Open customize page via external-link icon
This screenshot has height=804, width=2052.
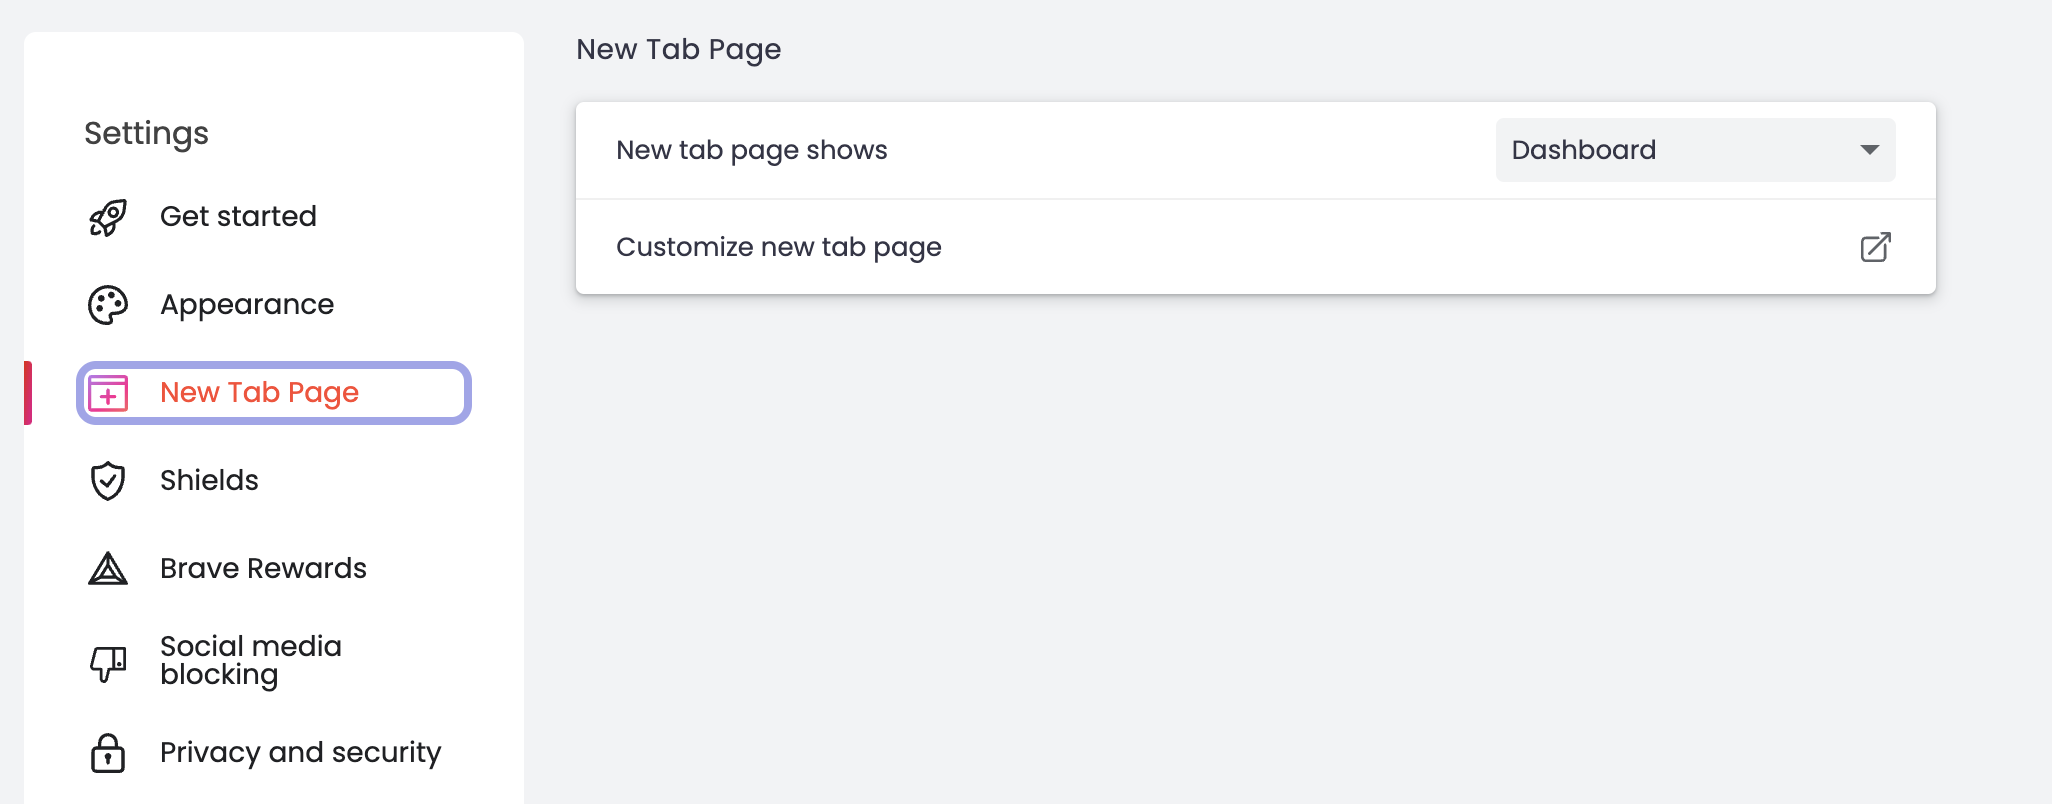[x=1875, y=246]
